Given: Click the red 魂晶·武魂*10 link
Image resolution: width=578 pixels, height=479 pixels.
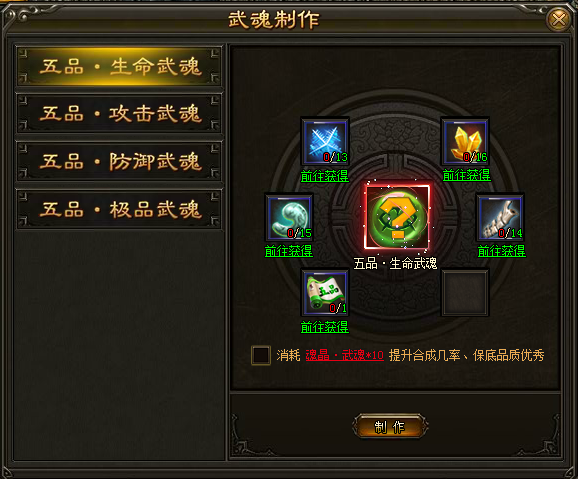Looking at the screenshot, I should [345, 355].
